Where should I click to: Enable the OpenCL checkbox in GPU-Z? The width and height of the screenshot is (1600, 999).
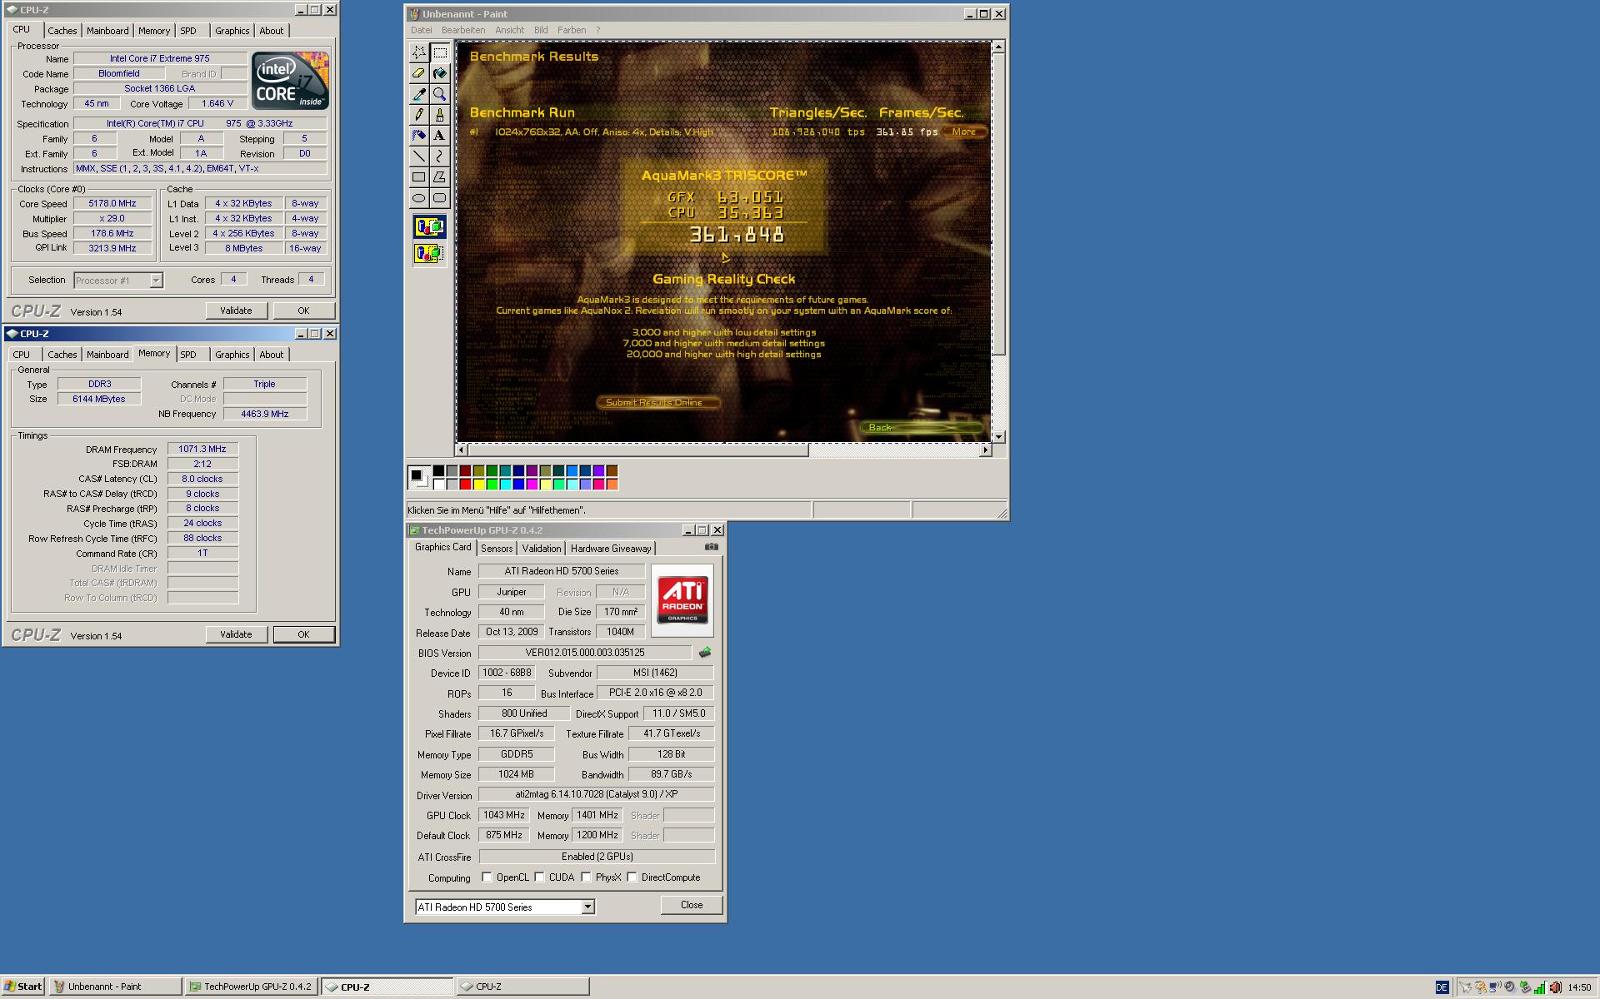[487, 877]
